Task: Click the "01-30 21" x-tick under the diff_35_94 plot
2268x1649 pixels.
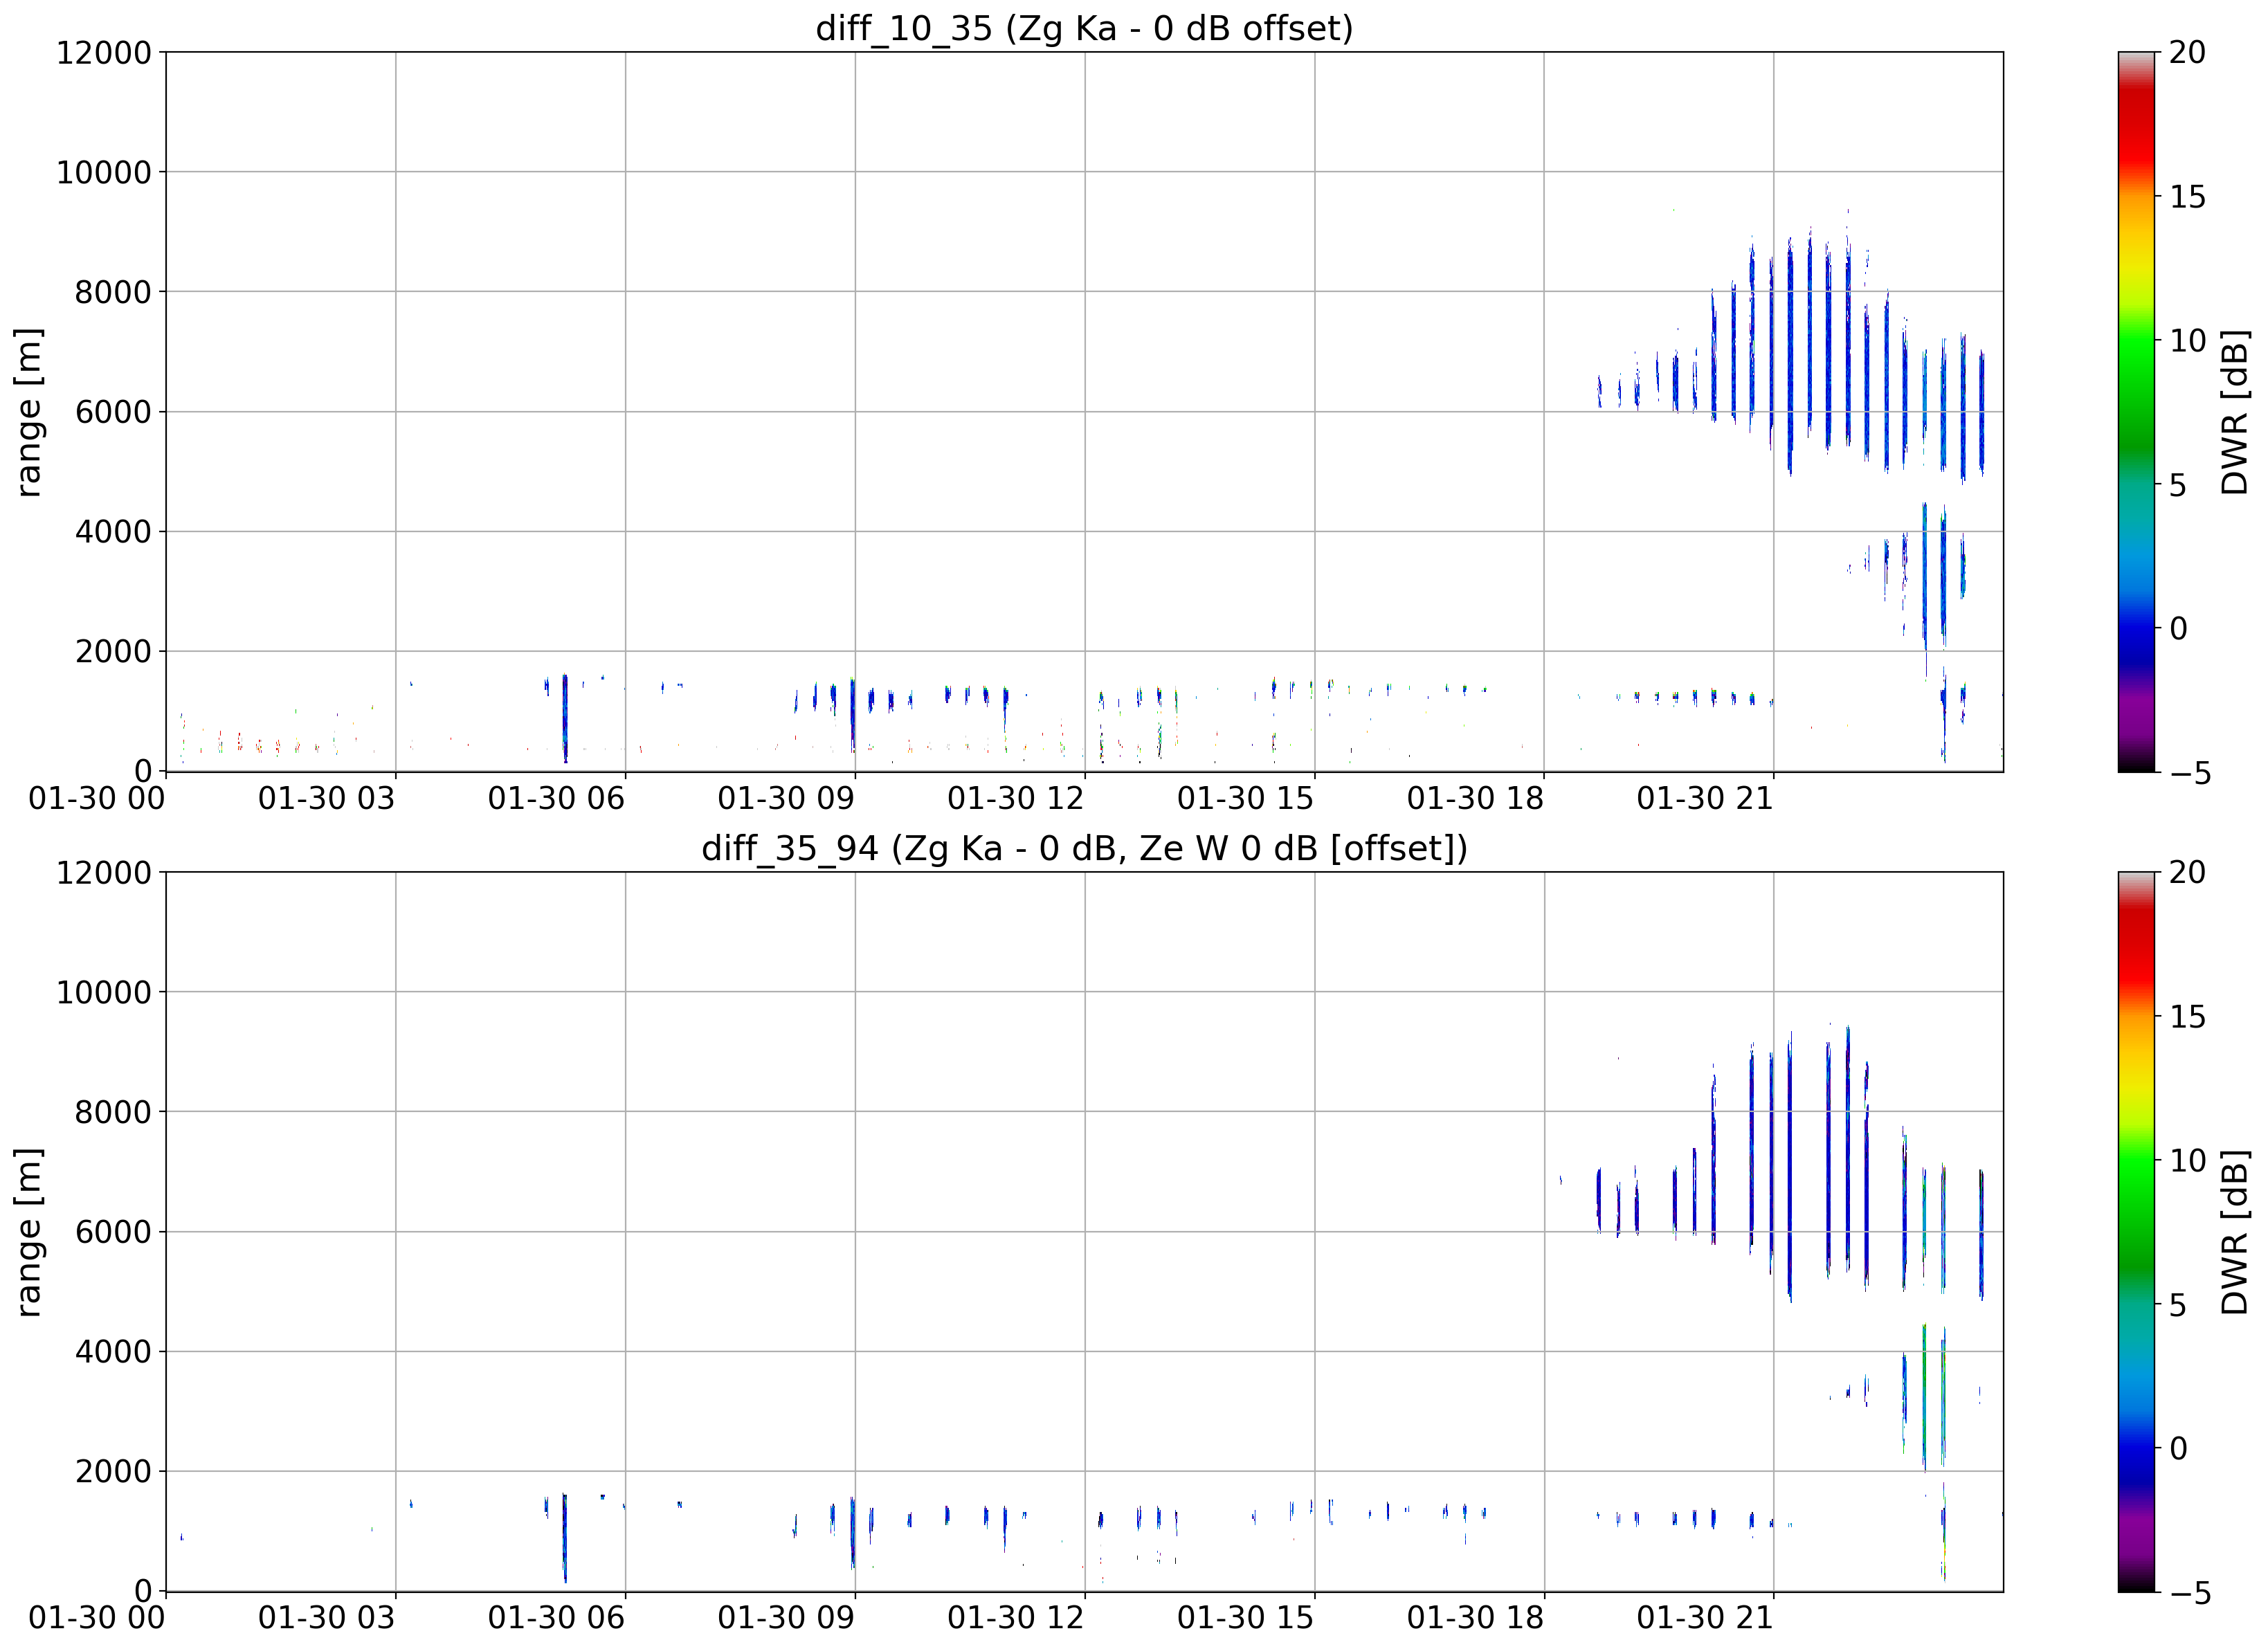Action: click(x=1705, y=1618)
